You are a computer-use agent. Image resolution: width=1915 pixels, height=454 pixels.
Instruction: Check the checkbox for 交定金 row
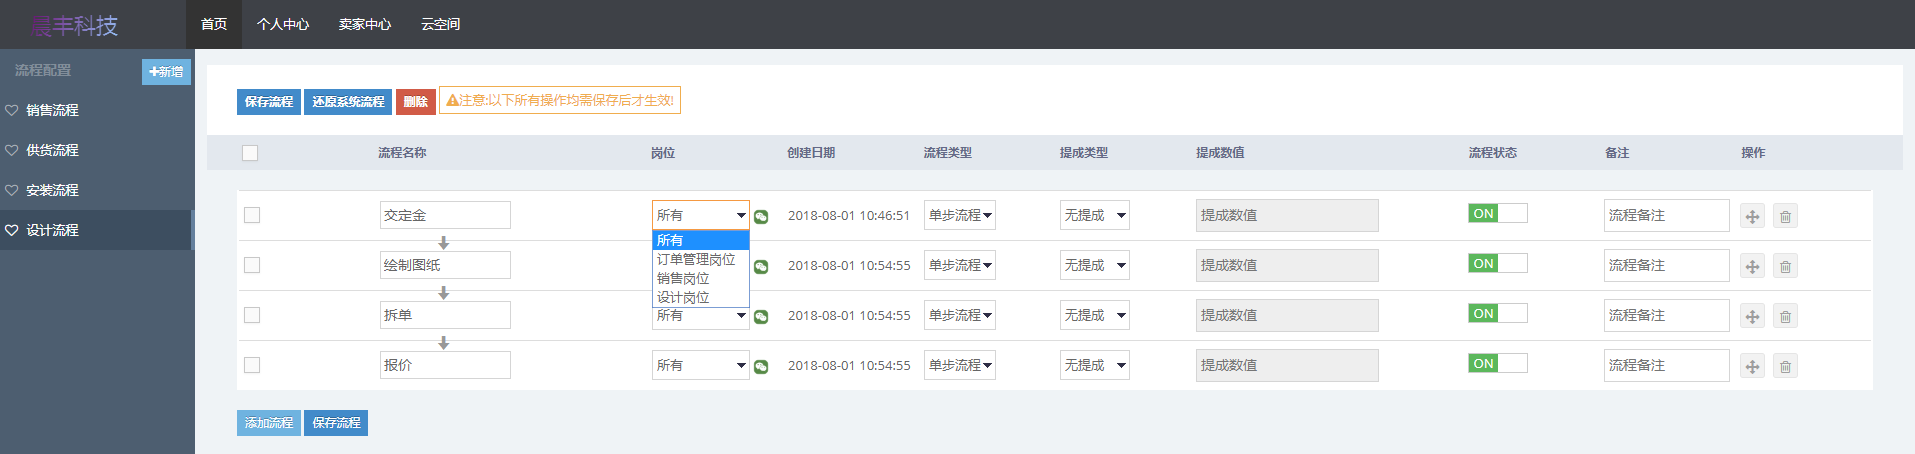click(x=252, y=215)
